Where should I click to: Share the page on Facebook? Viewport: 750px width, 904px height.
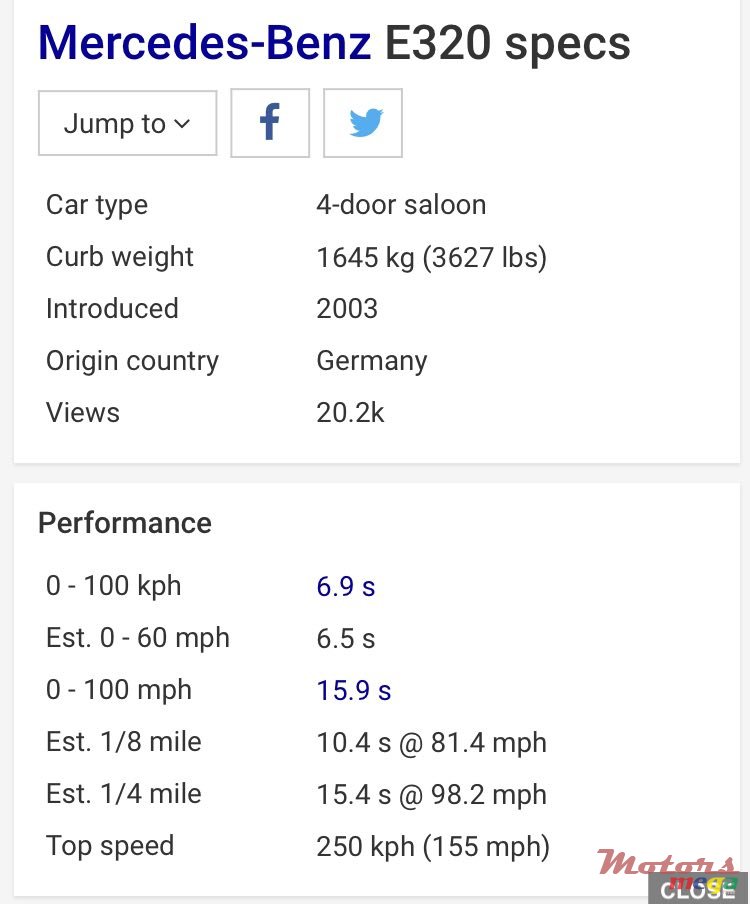pos(270,123)
